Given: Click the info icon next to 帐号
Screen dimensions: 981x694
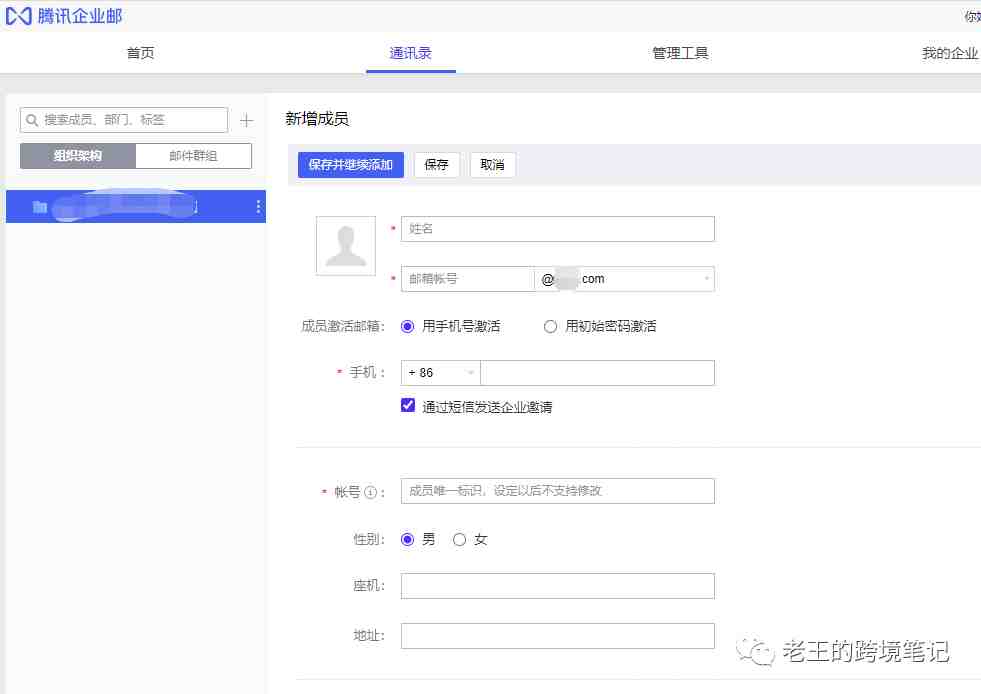Looking at the screenshot, I should tap(370, 492).
